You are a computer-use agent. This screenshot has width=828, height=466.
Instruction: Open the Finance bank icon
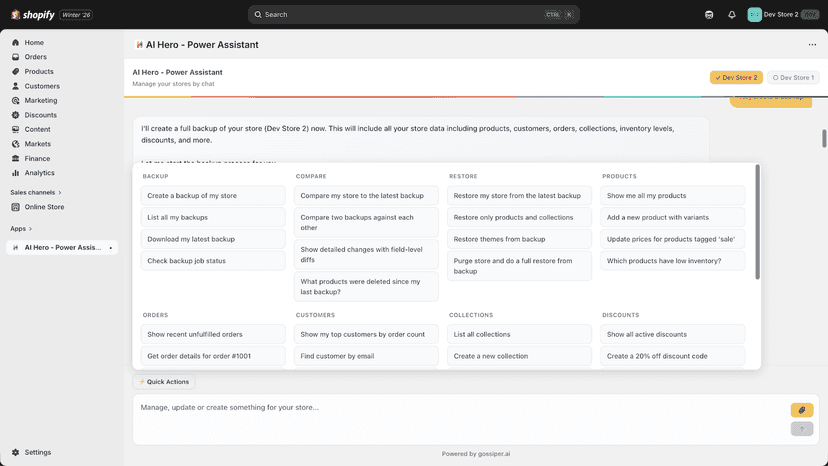click(15, 158)
